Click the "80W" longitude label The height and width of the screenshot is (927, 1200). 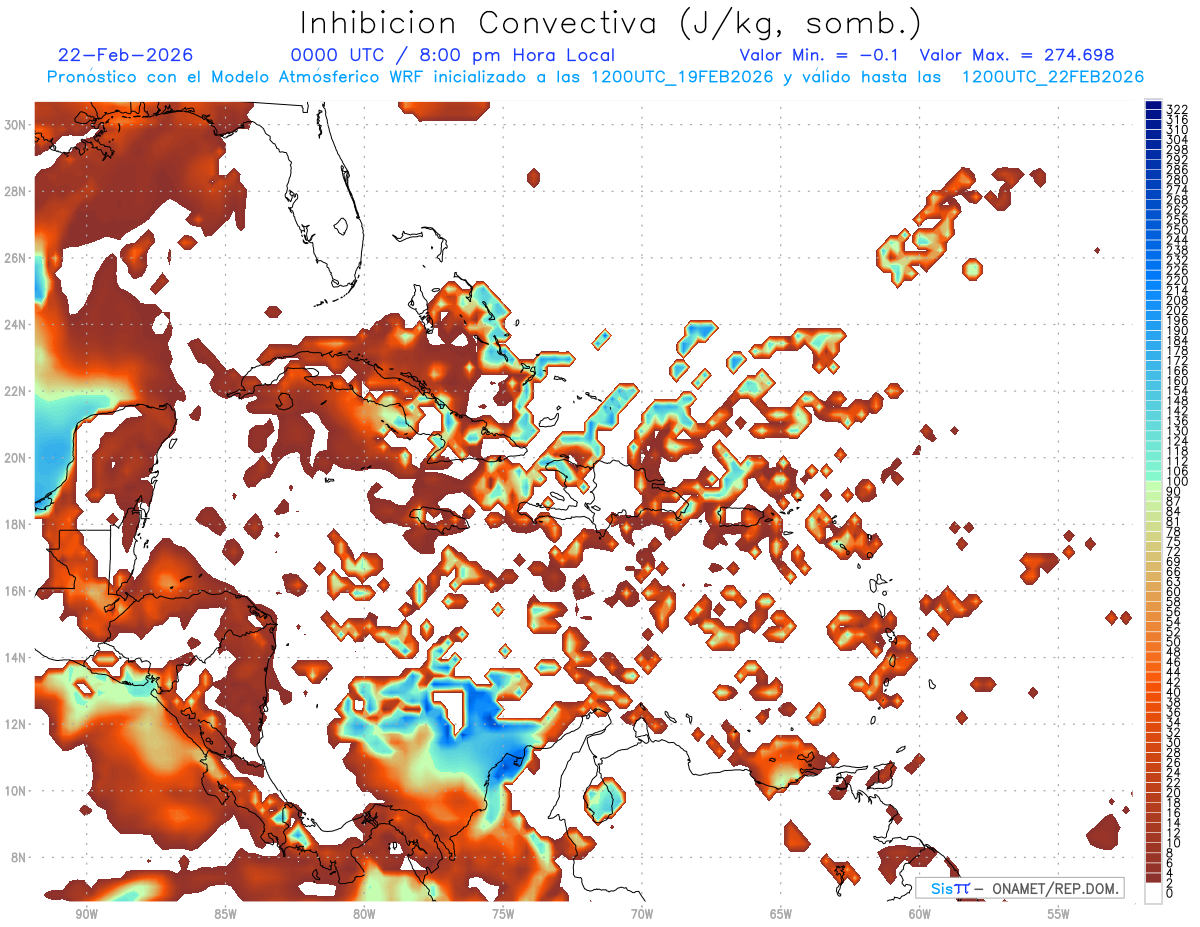(364, 915)
